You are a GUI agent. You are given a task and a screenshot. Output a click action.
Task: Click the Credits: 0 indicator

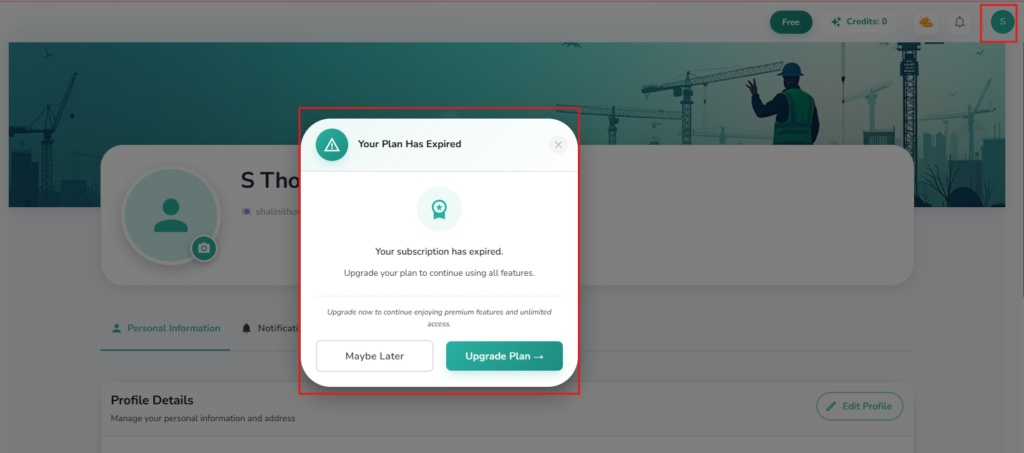858,22
